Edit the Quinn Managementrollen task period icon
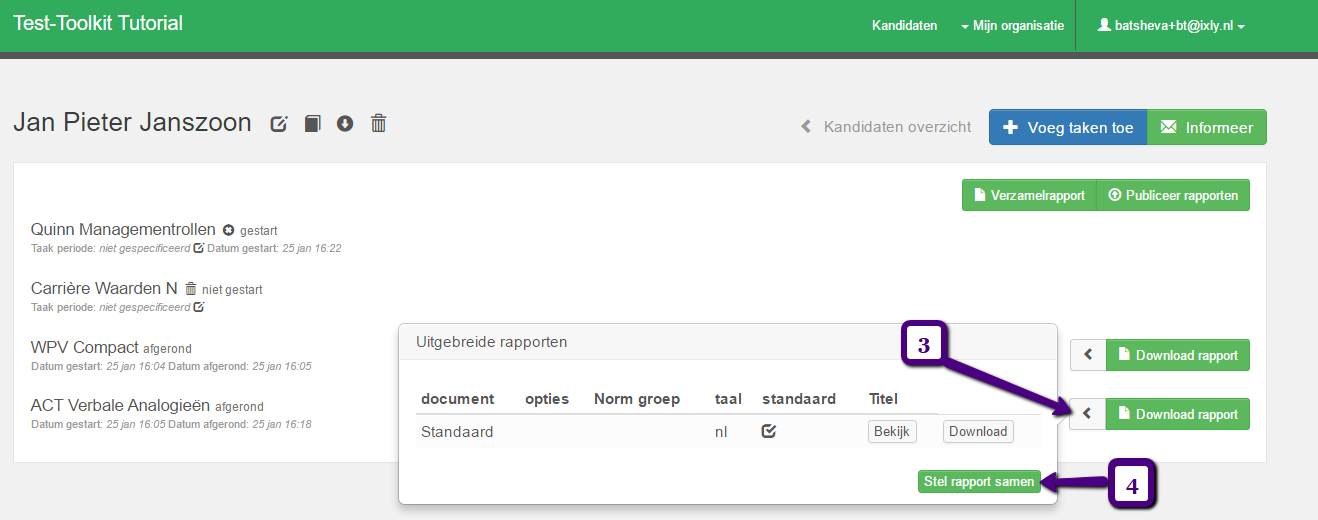 [x=199, y=247]
